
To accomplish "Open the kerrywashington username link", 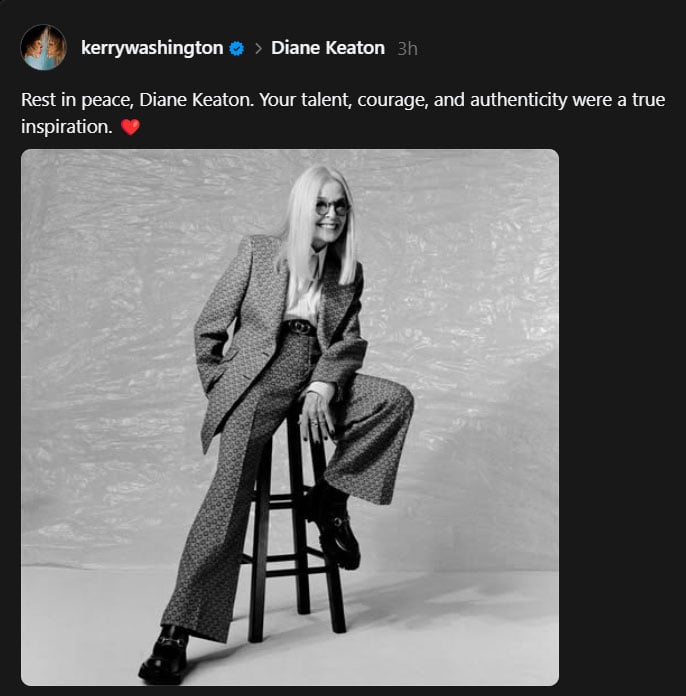I will coord(152,48).
